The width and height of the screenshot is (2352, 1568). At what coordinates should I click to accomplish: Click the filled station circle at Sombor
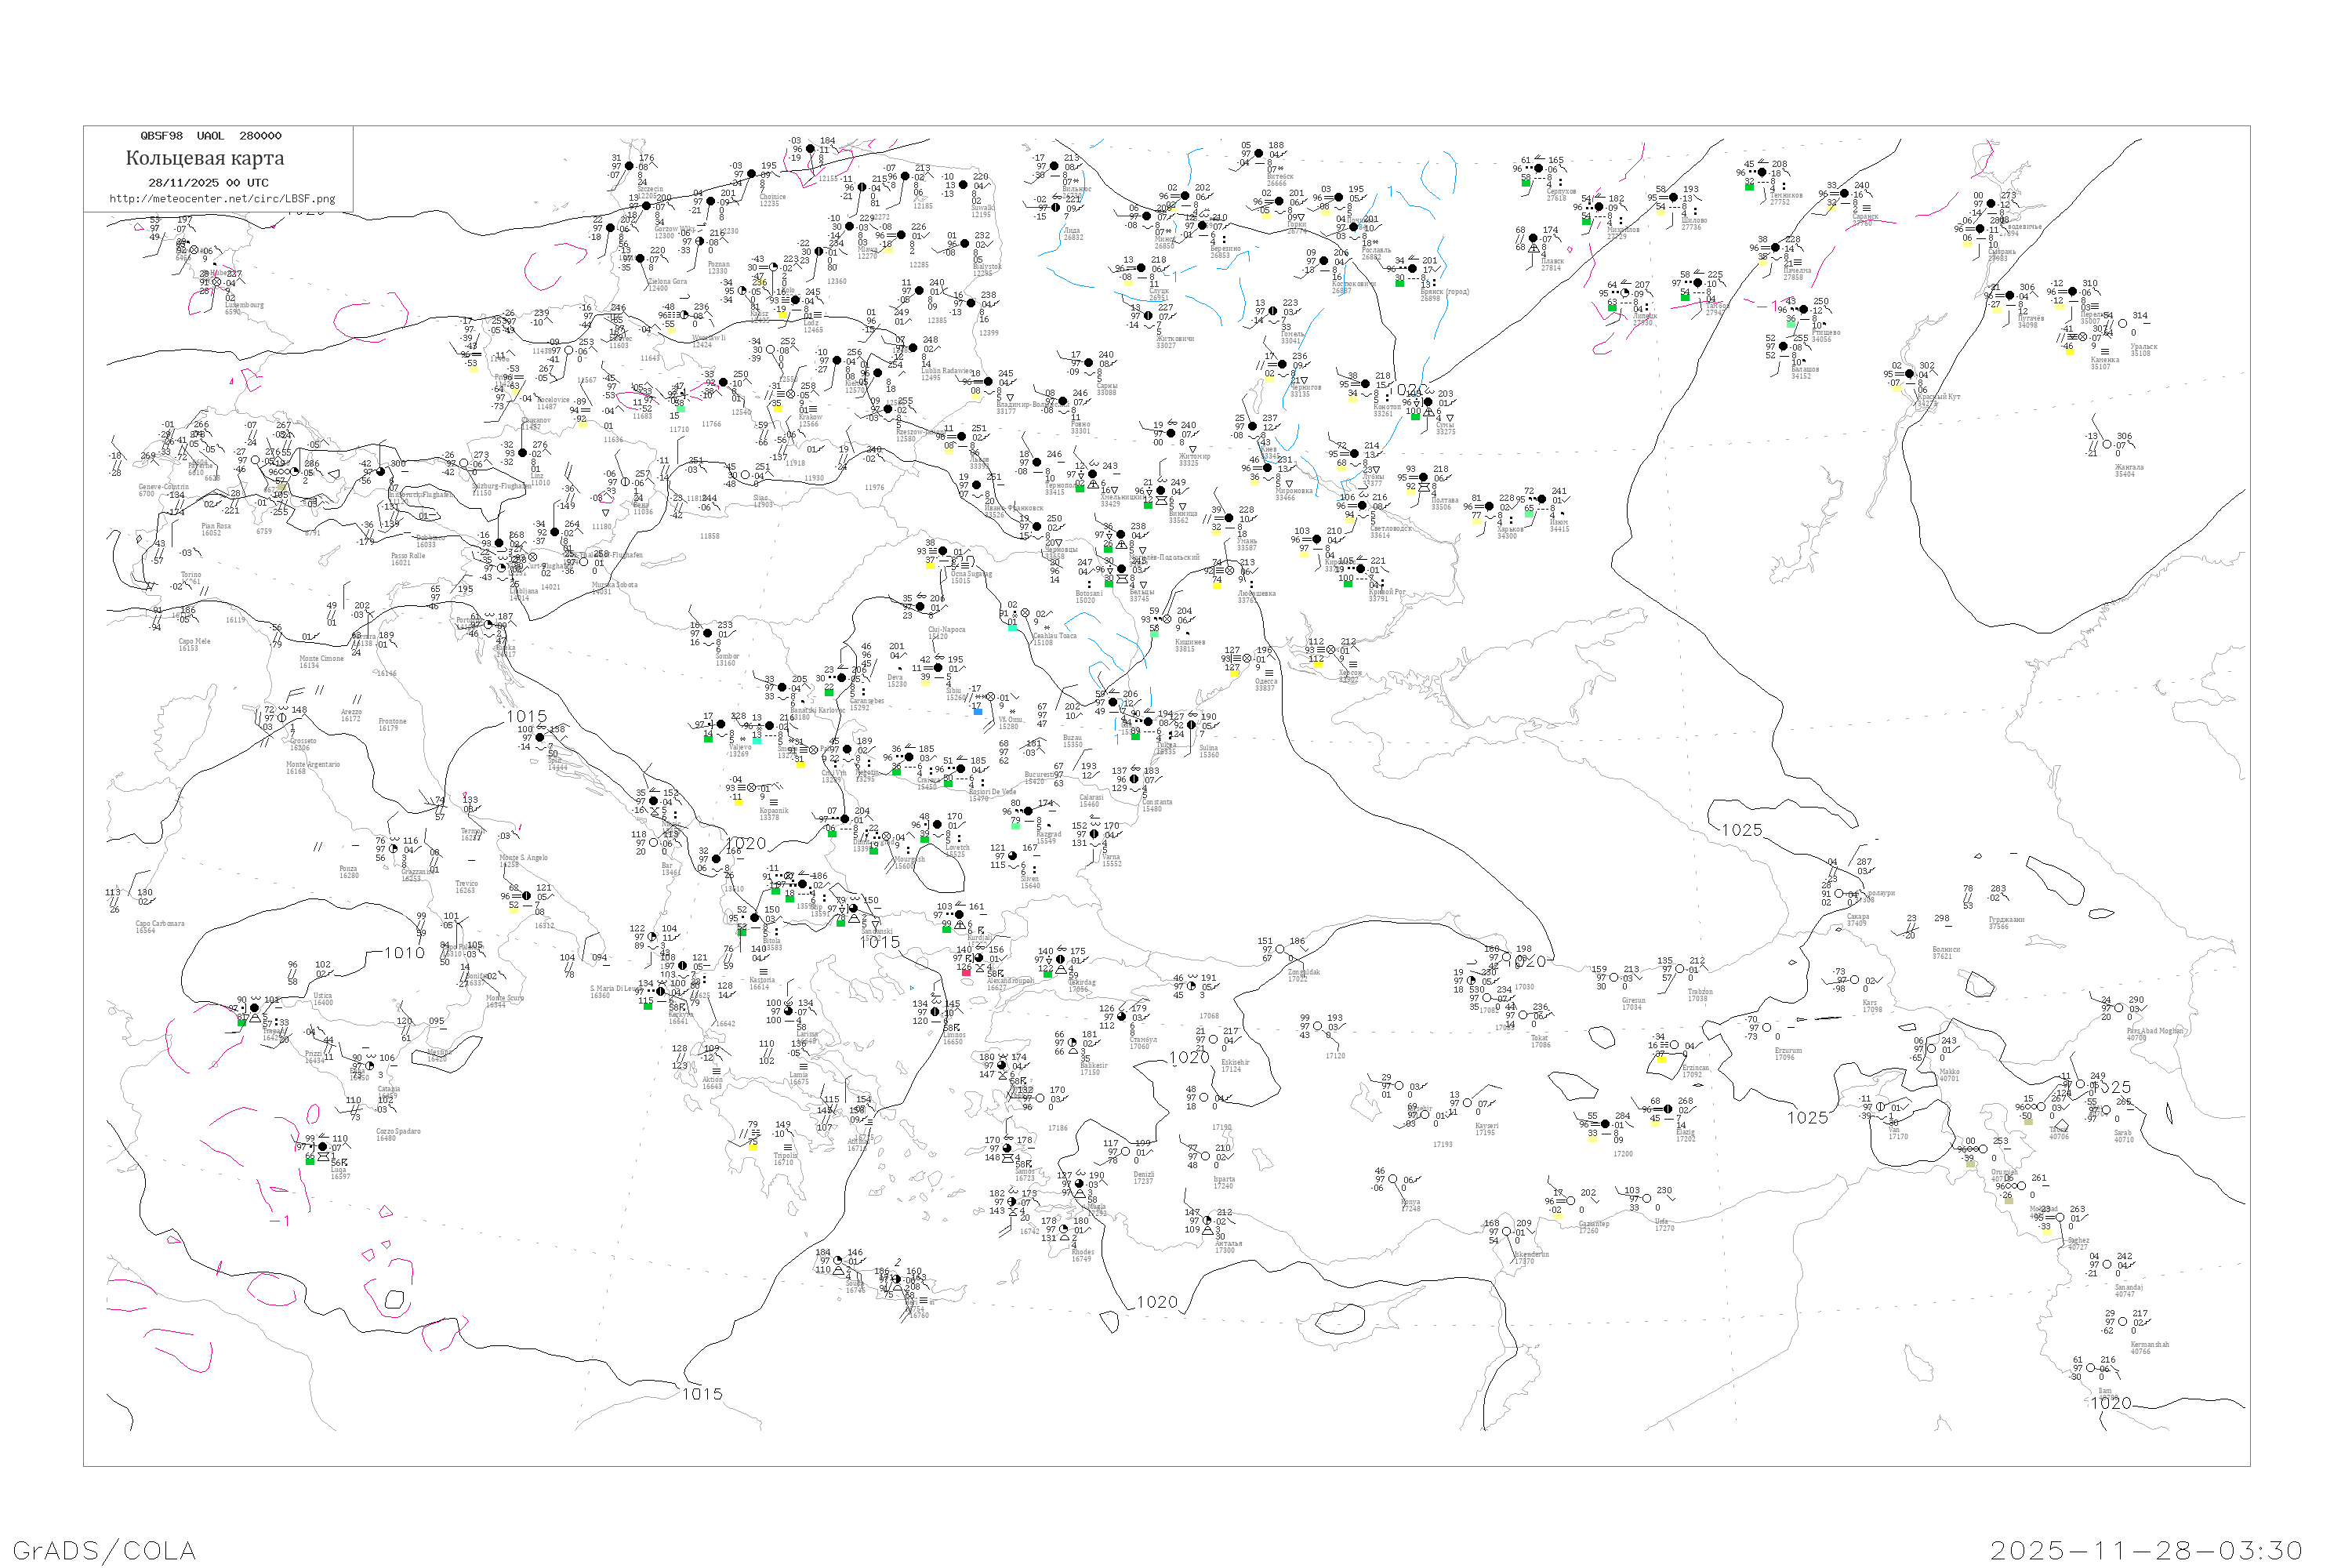click(708, 634)
